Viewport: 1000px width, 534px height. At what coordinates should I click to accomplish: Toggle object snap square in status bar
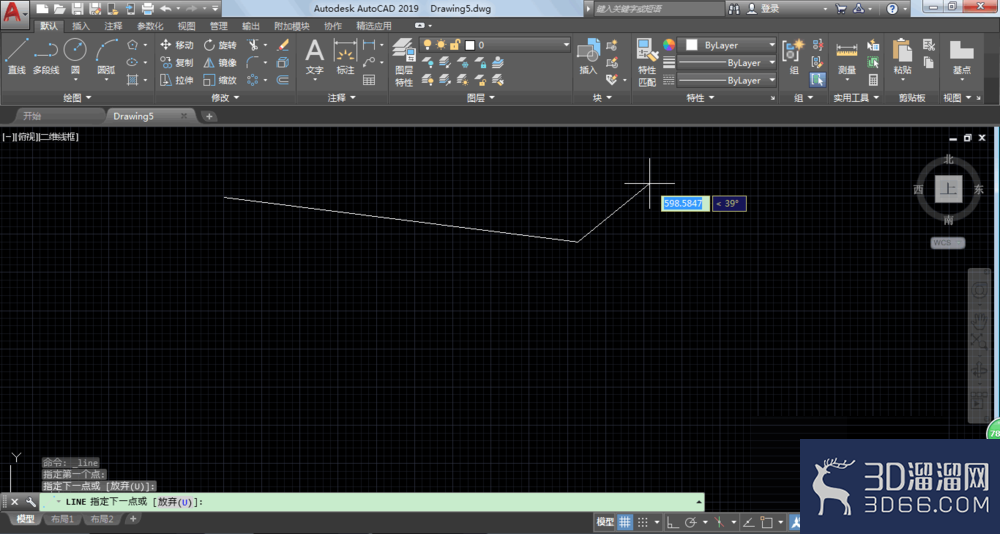[766, 522]
